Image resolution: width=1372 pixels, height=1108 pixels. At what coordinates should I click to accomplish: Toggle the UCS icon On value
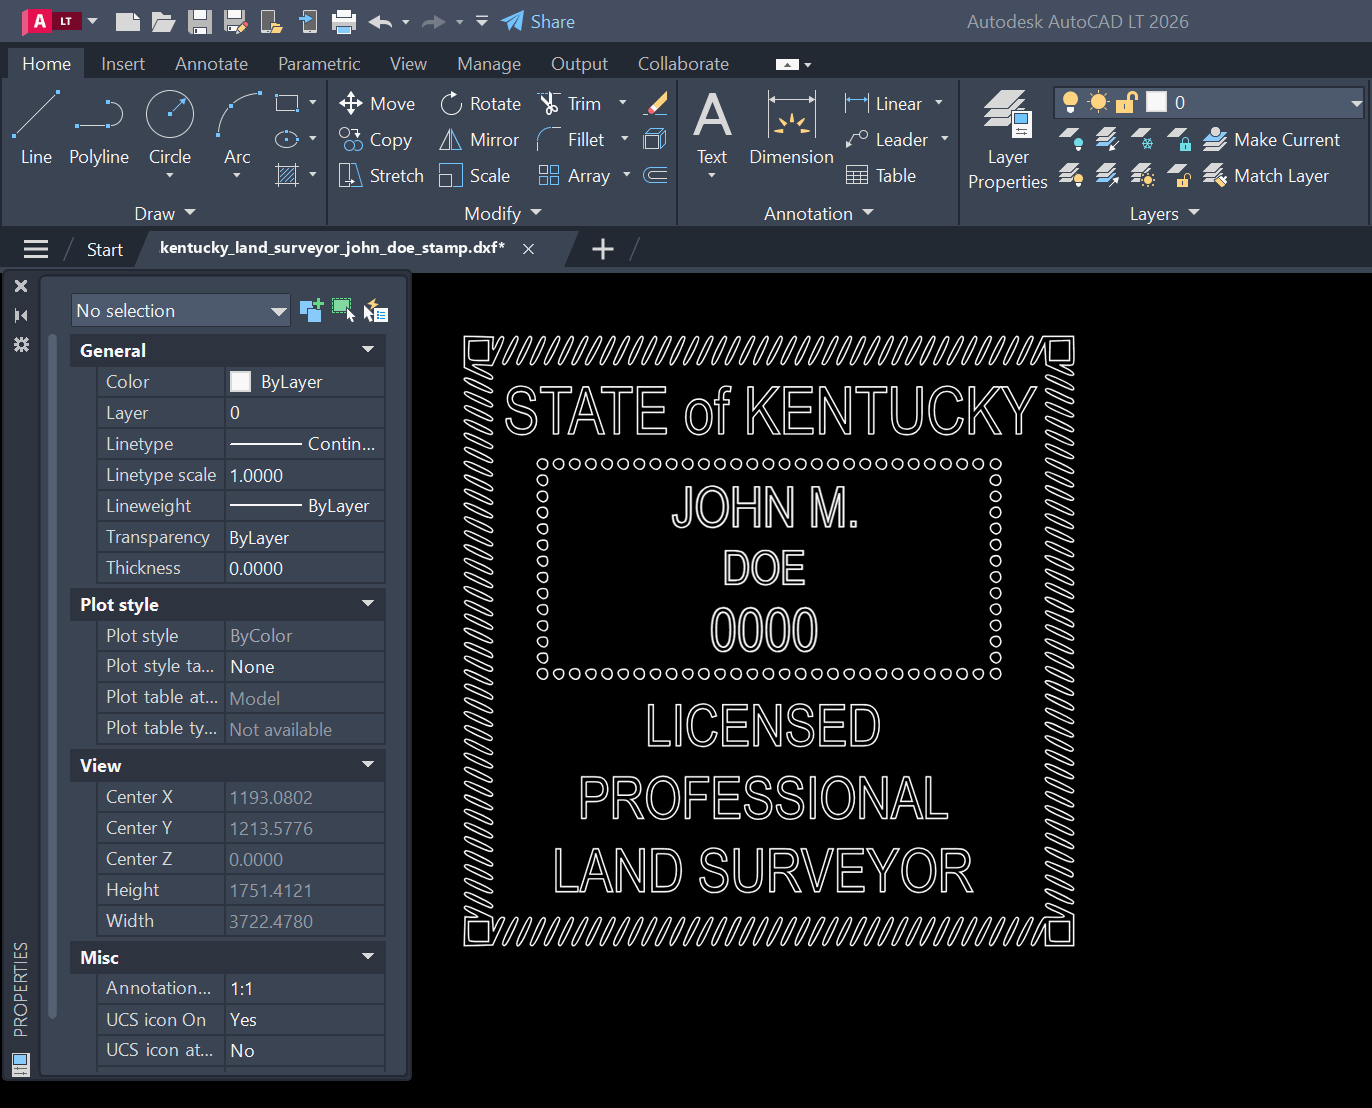pyautogui.click(x=305, y=1019)
